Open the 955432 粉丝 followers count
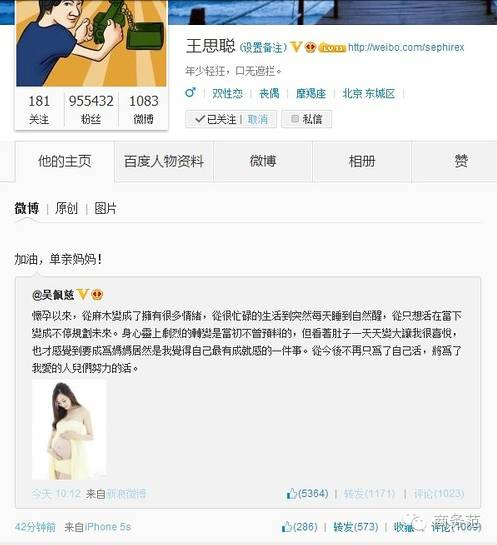This screenshot has height=545, width=497. coord(91,109)
